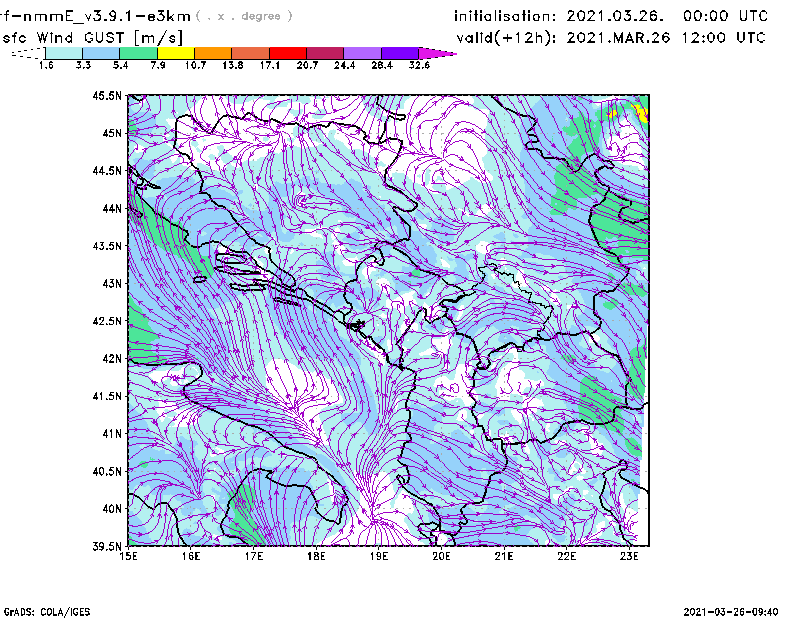Click the yellow gust patch in map's top-right corner

click(643, 112)
